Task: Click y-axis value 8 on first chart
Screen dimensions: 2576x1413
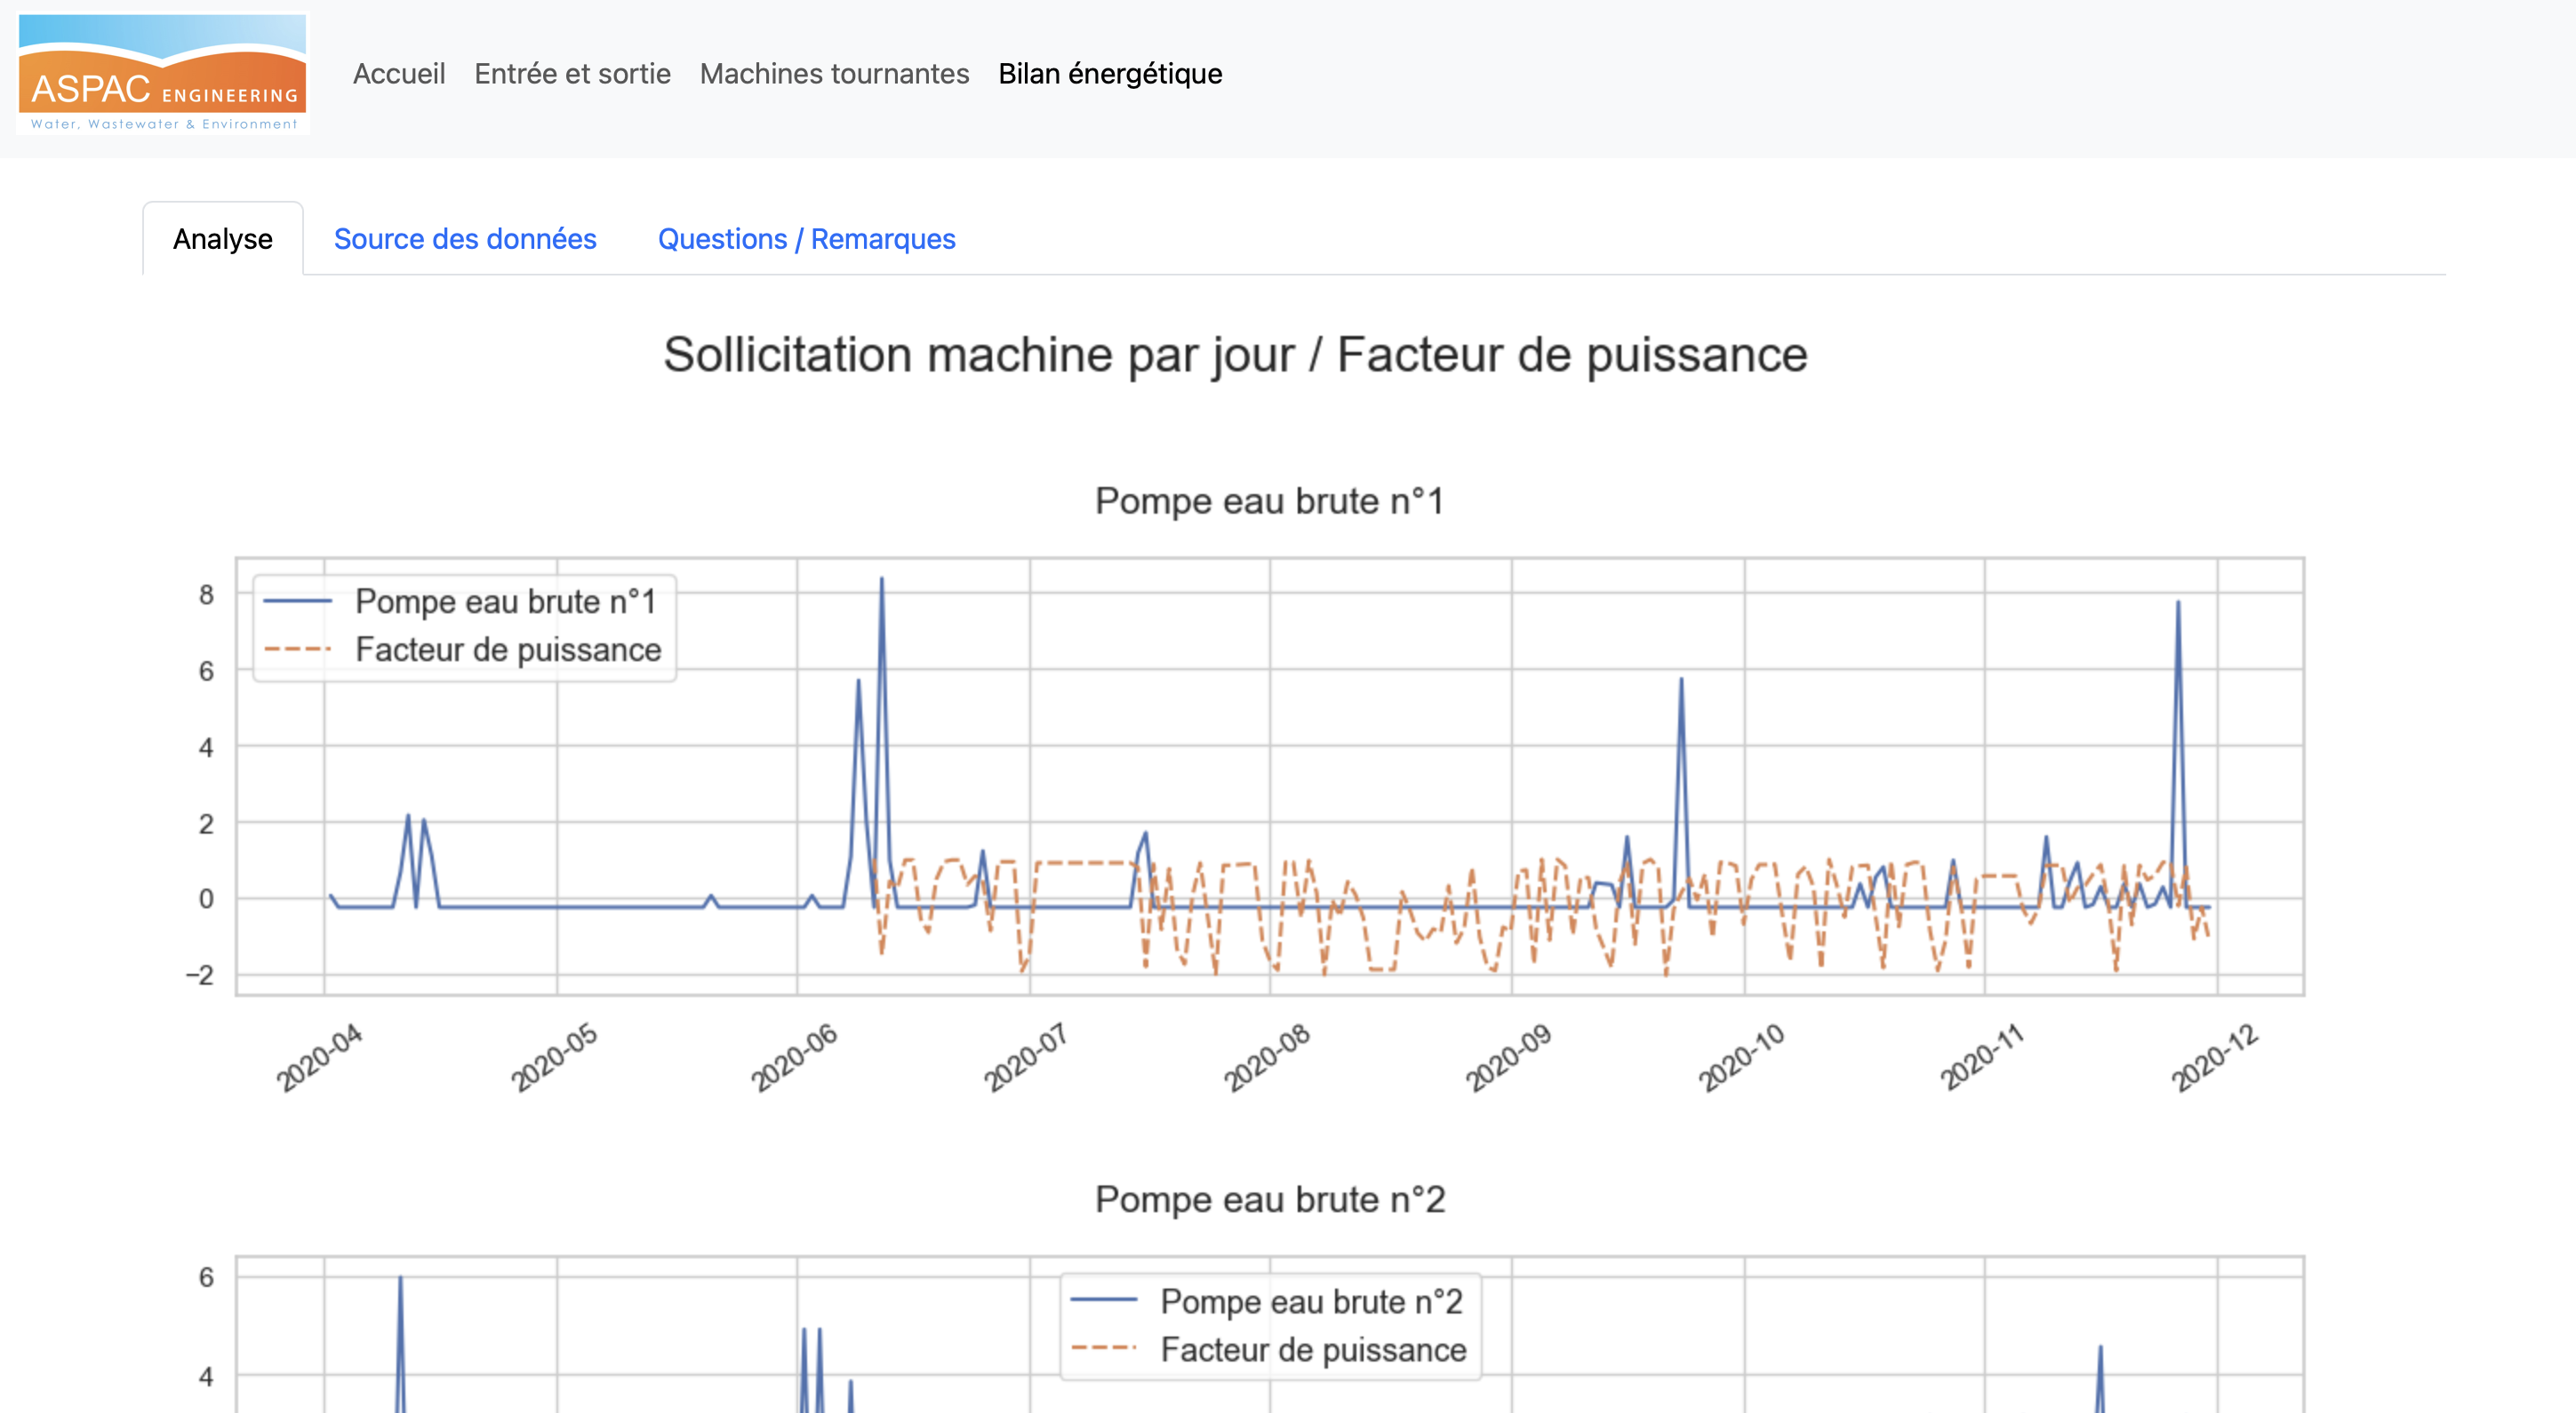Action: coord(206,595)
